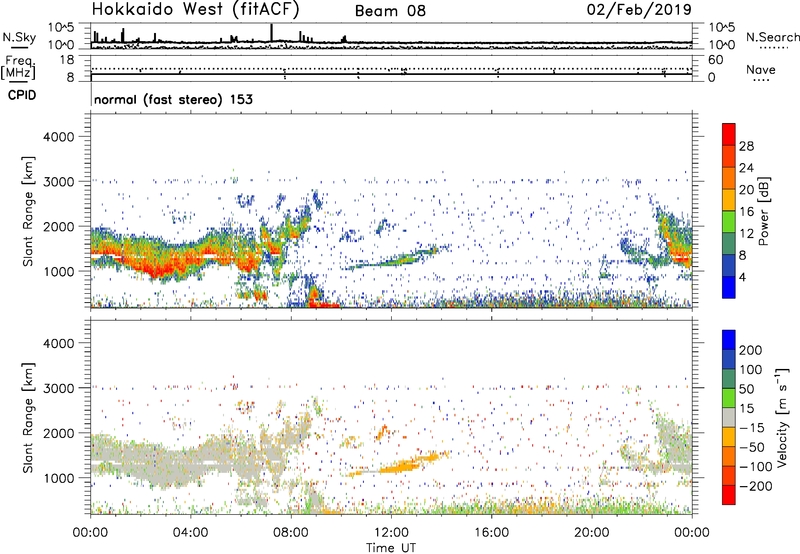The width and height of the screenshot is (800, 554).
Task: Click the '1000' tick on the power panel
Action: click(x=59, y=271)
